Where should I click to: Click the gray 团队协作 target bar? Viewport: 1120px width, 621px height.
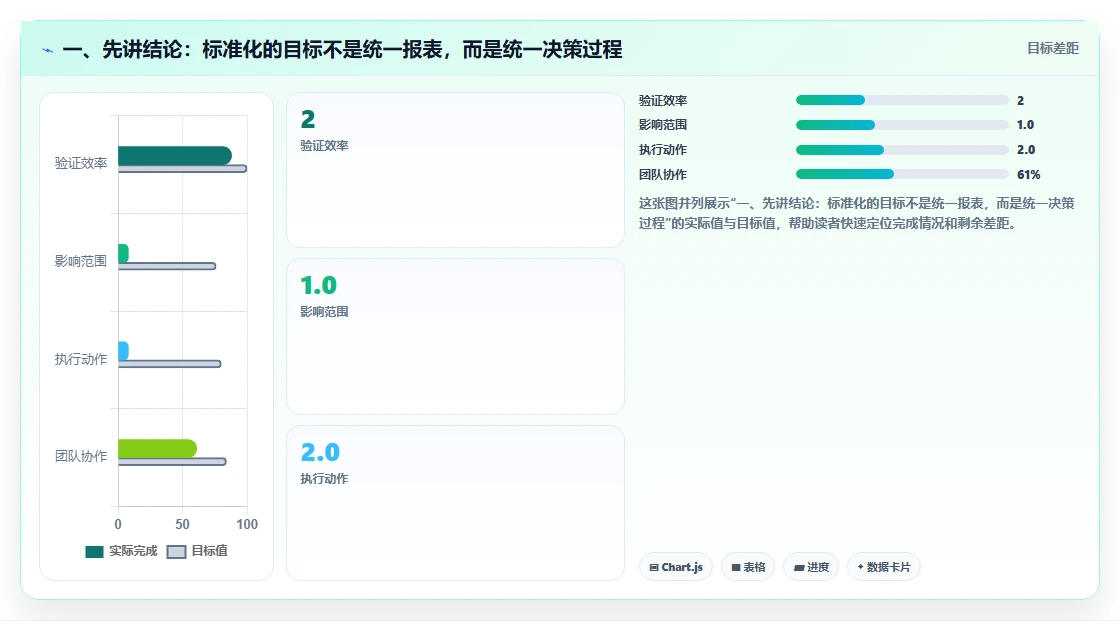(172, 462)
